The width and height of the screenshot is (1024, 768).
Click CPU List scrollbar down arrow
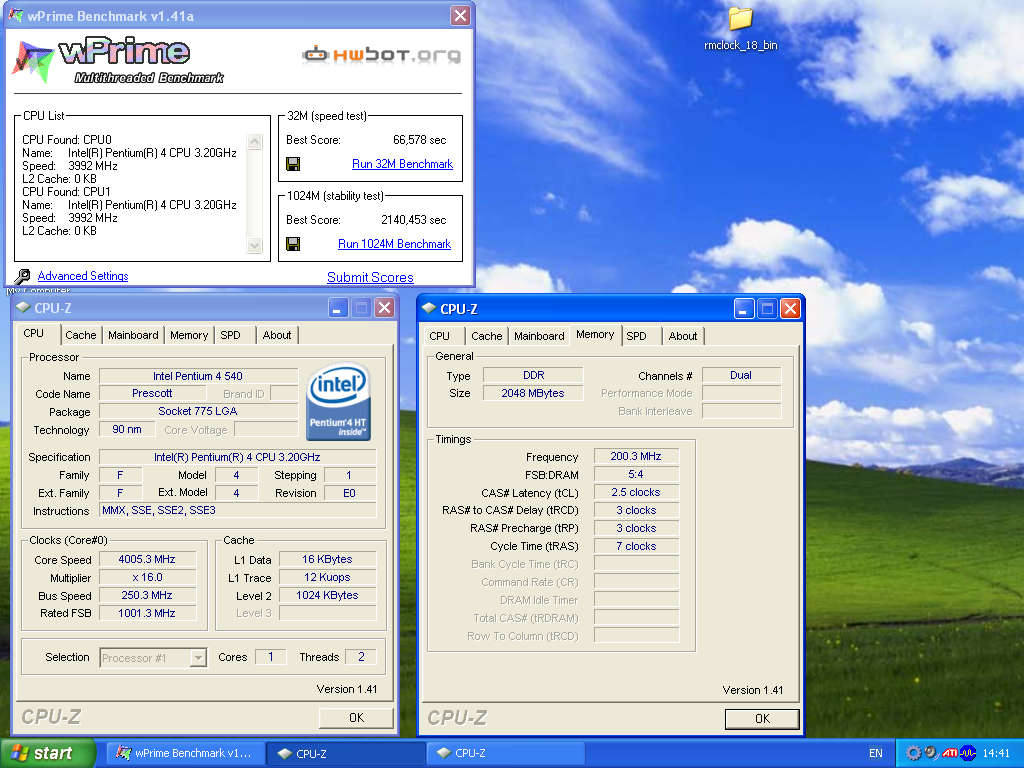click(x=255, y=246)
